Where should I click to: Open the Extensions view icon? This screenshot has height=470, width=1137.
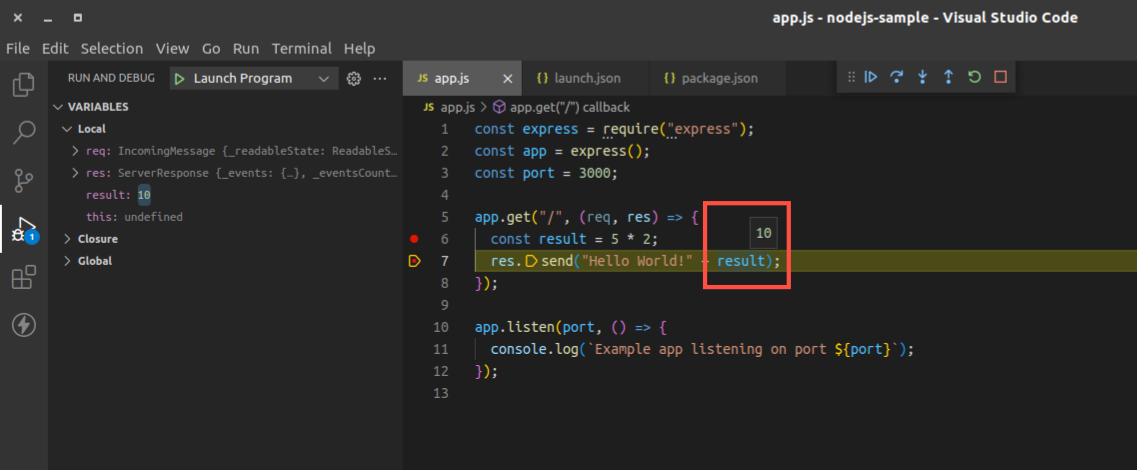(x=23, y=277)
